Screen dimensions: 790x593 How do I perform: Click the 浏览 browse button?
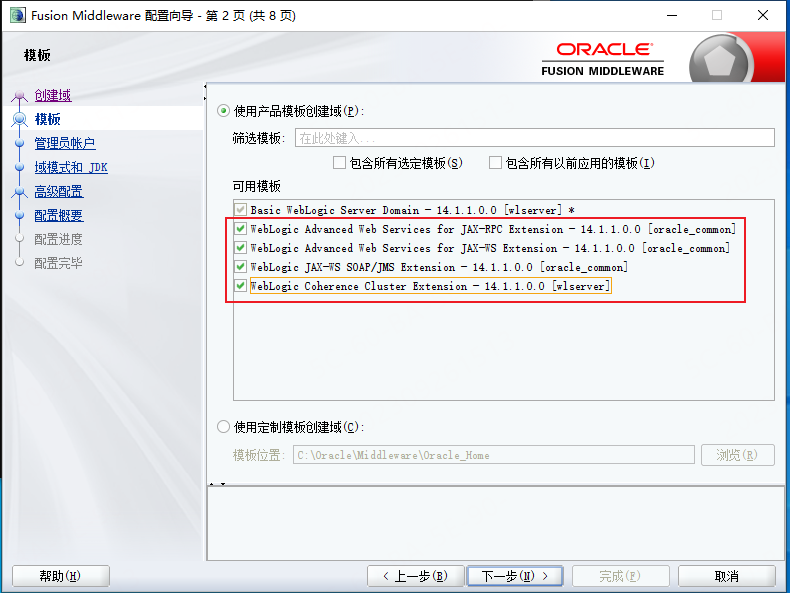click(737, 455)
